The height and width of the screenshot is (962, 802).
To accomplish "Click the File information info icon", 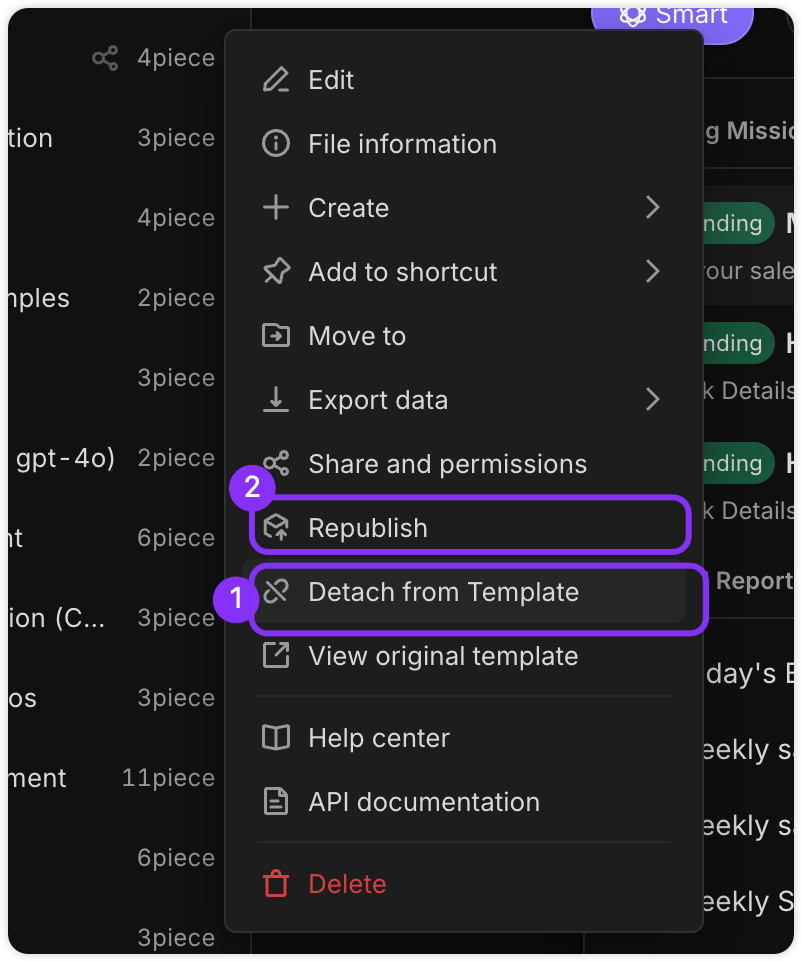I will (276, 144).
